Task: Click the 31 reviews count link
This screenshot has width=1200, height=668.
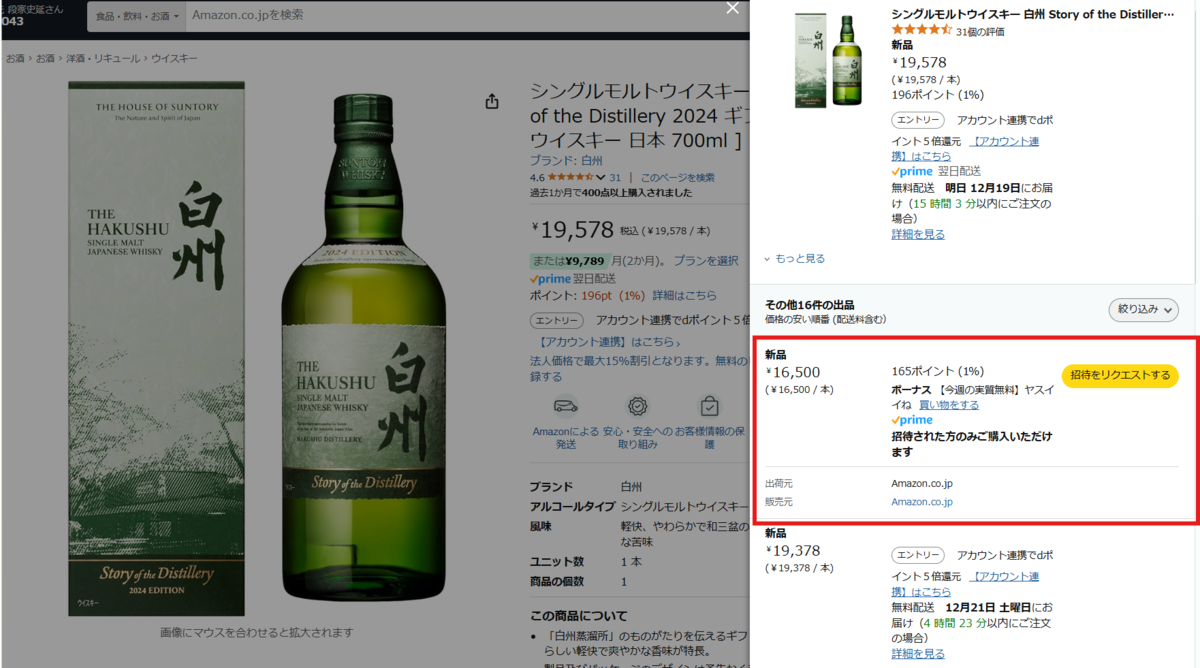Action: click(x=615, y=178)
